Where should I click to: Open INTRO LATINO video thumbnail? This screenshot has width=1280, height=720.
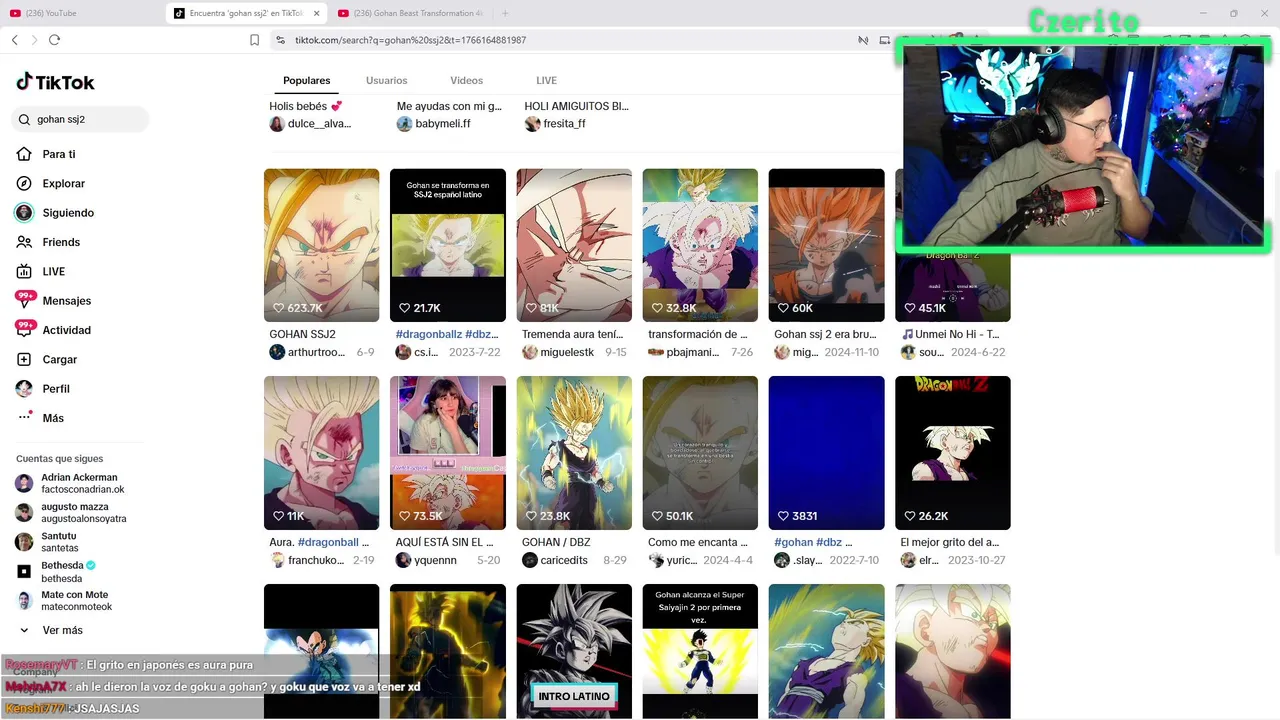pos(574,651)
